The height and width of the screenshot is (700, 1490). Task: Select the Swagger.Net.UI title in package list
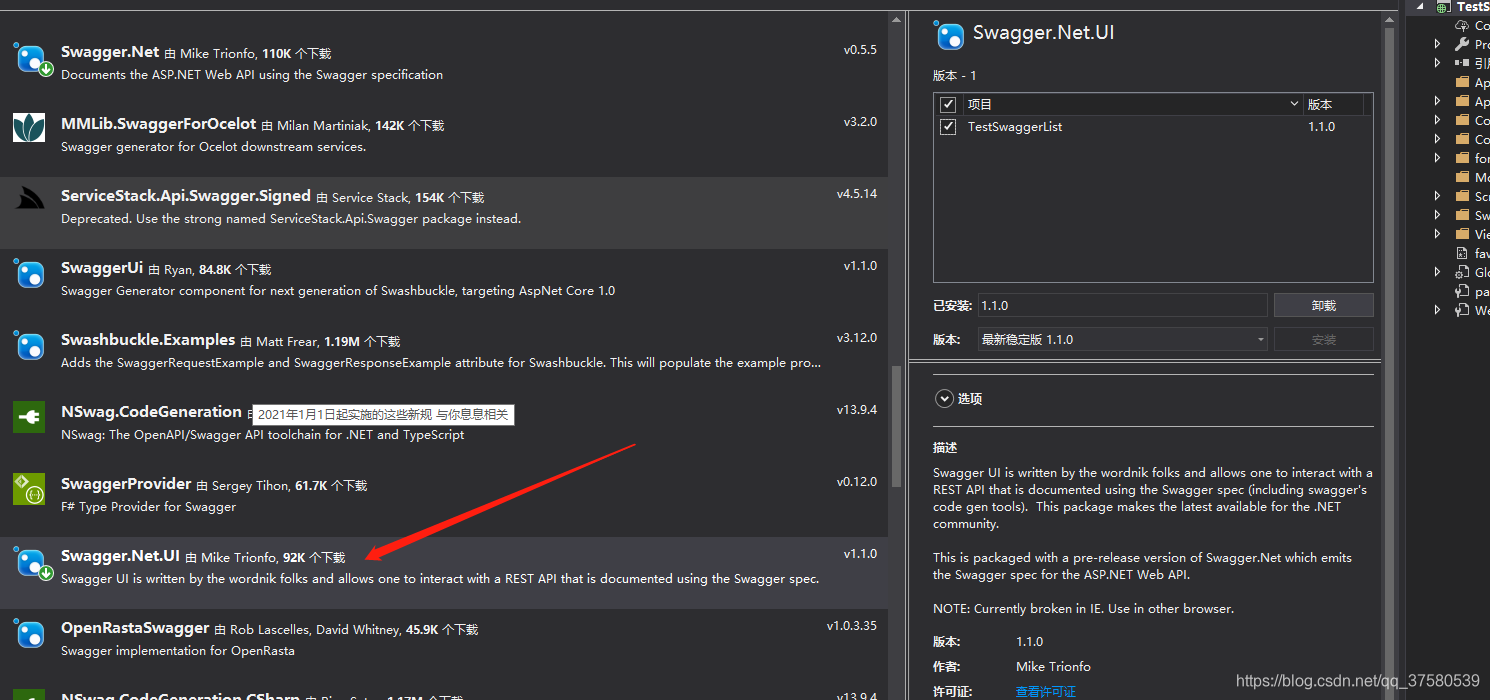[x=120, y=556]
